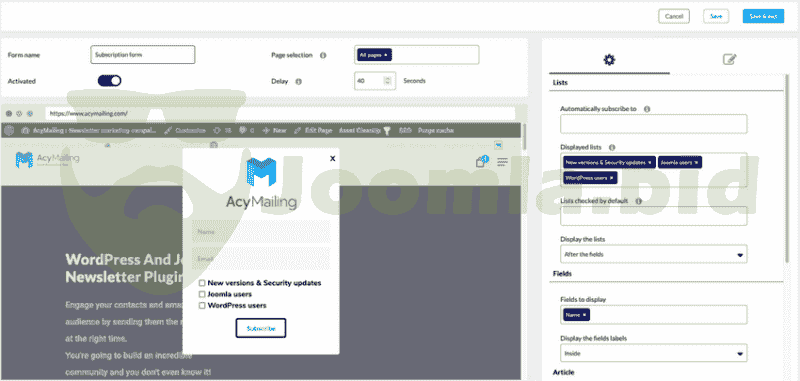
Task: Click the third preview browser circle button
Action: 30,113
